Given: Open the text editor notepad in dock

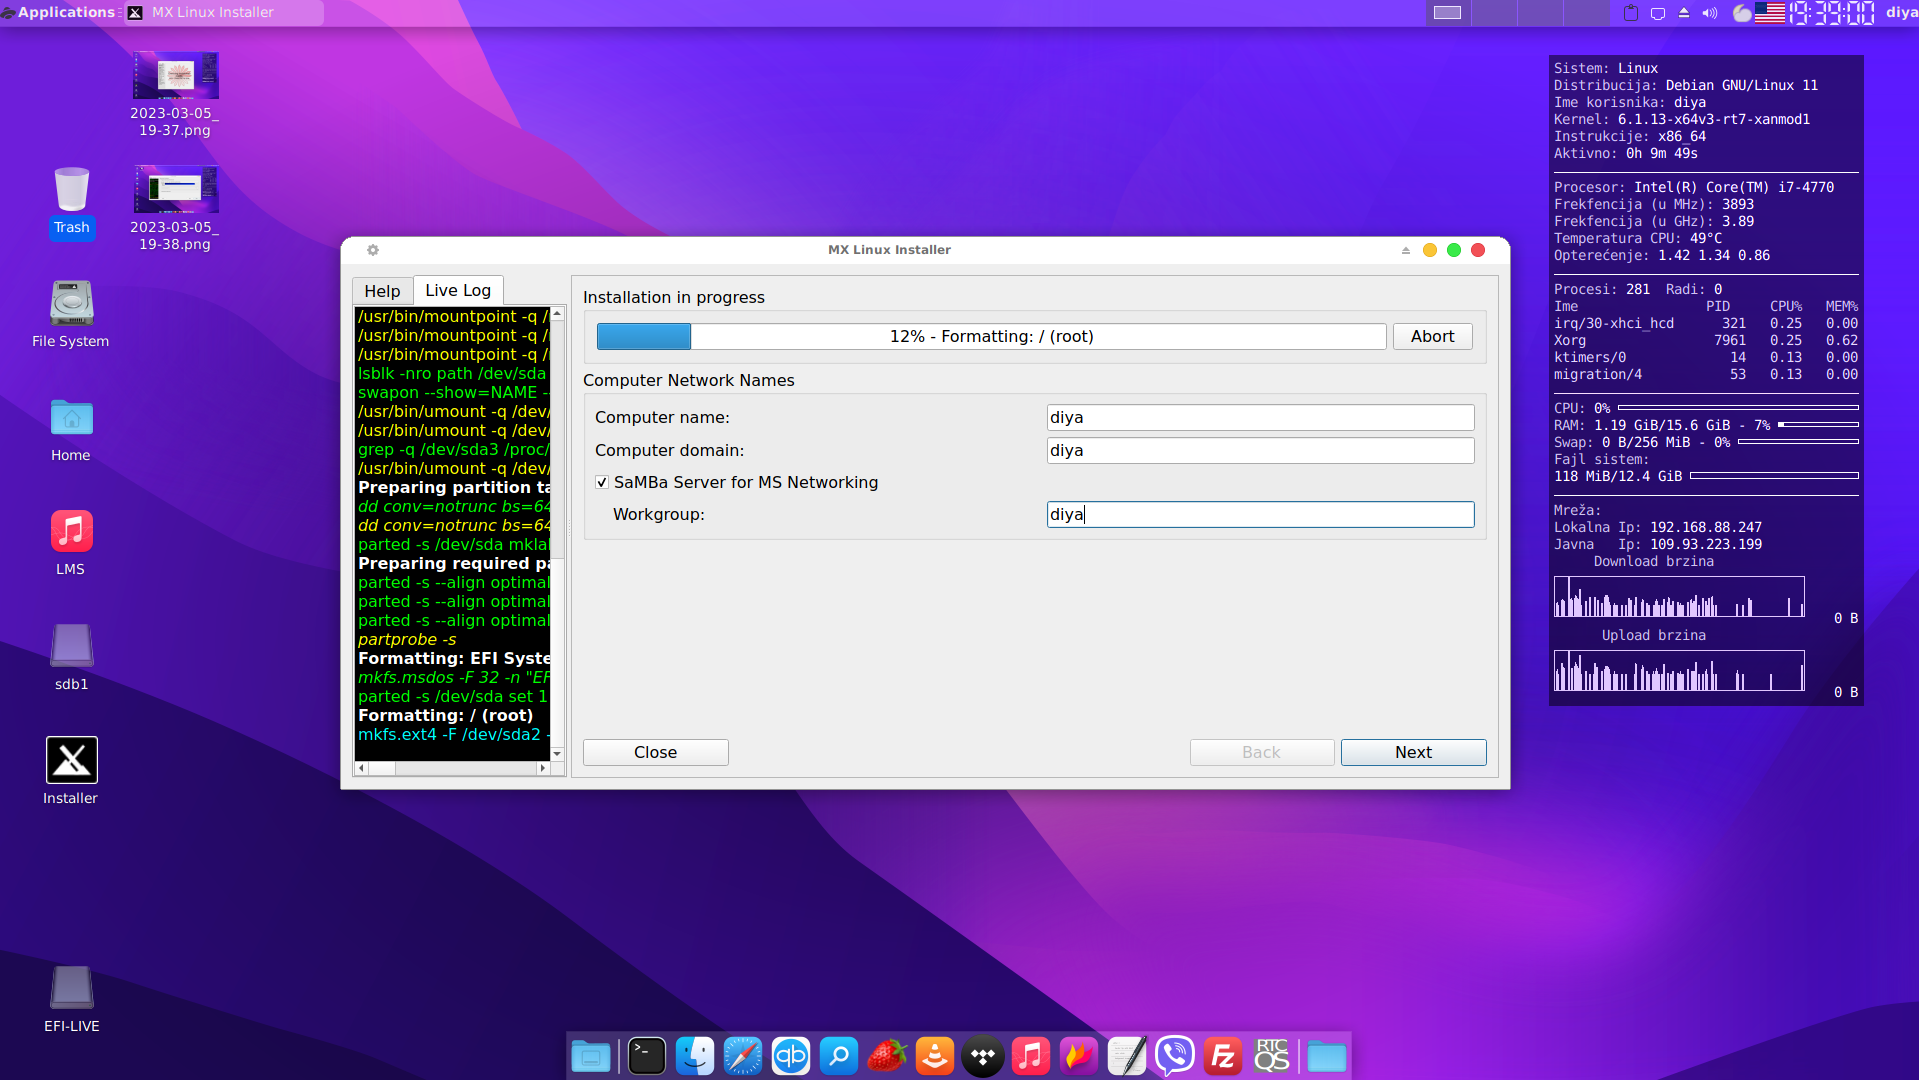Looking at the screenshot, I should 1127,1056.
